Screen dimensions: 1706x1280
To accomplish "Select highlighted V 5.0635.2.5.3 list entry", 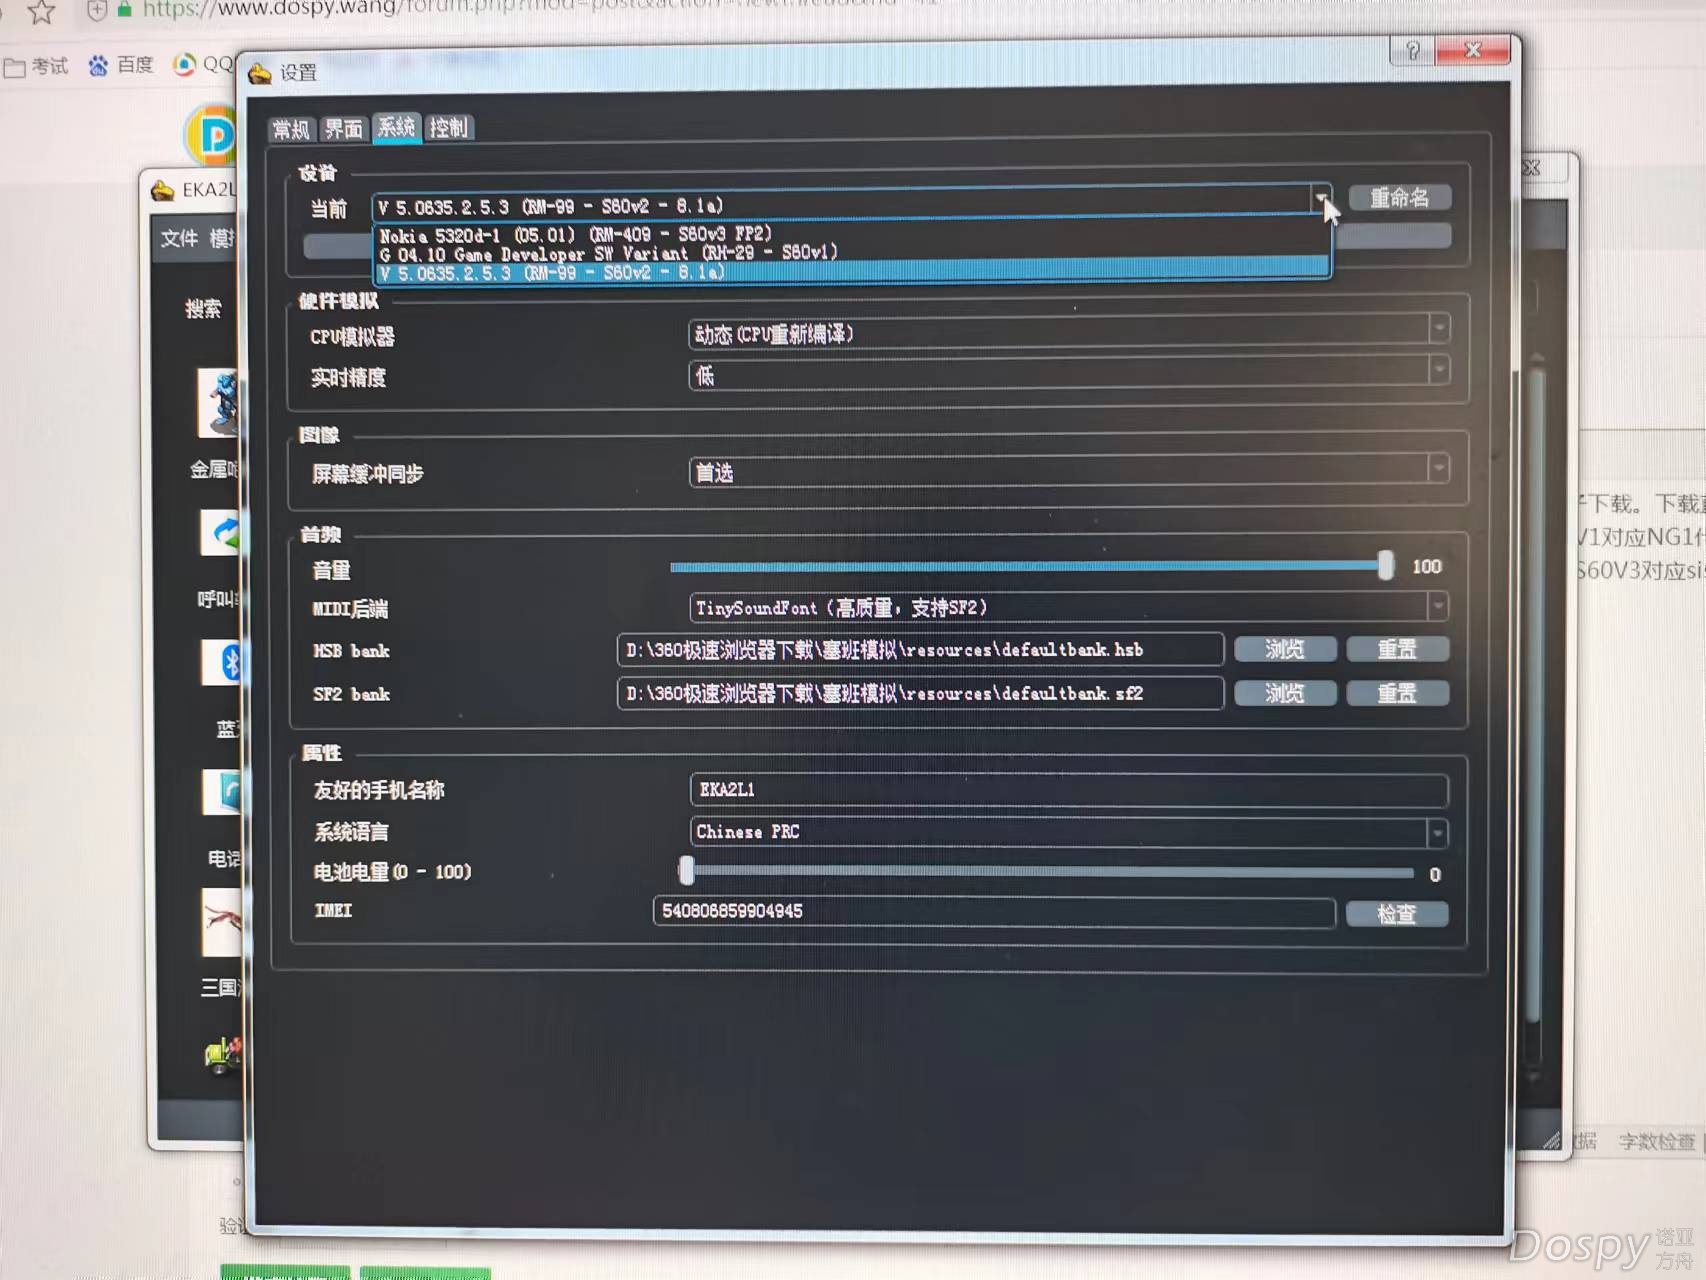I will tap(852, 271).
